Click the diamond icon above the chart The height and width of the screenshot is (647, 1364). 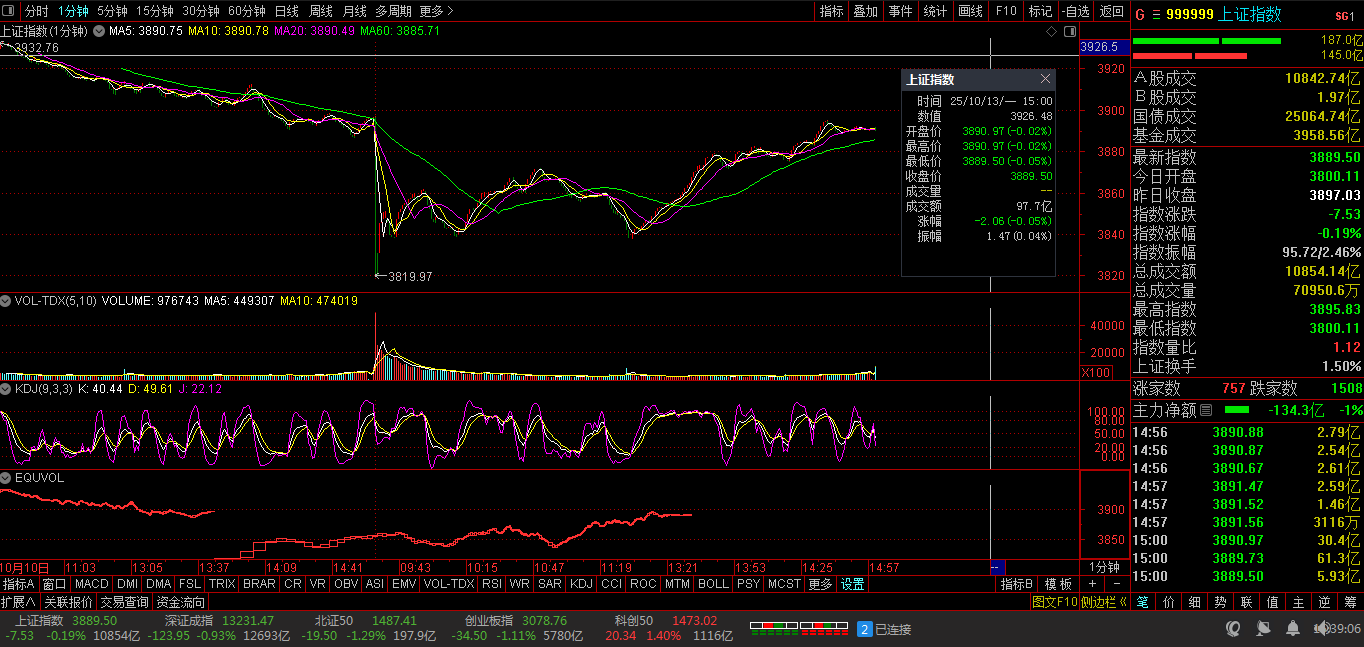[1051, 32]
